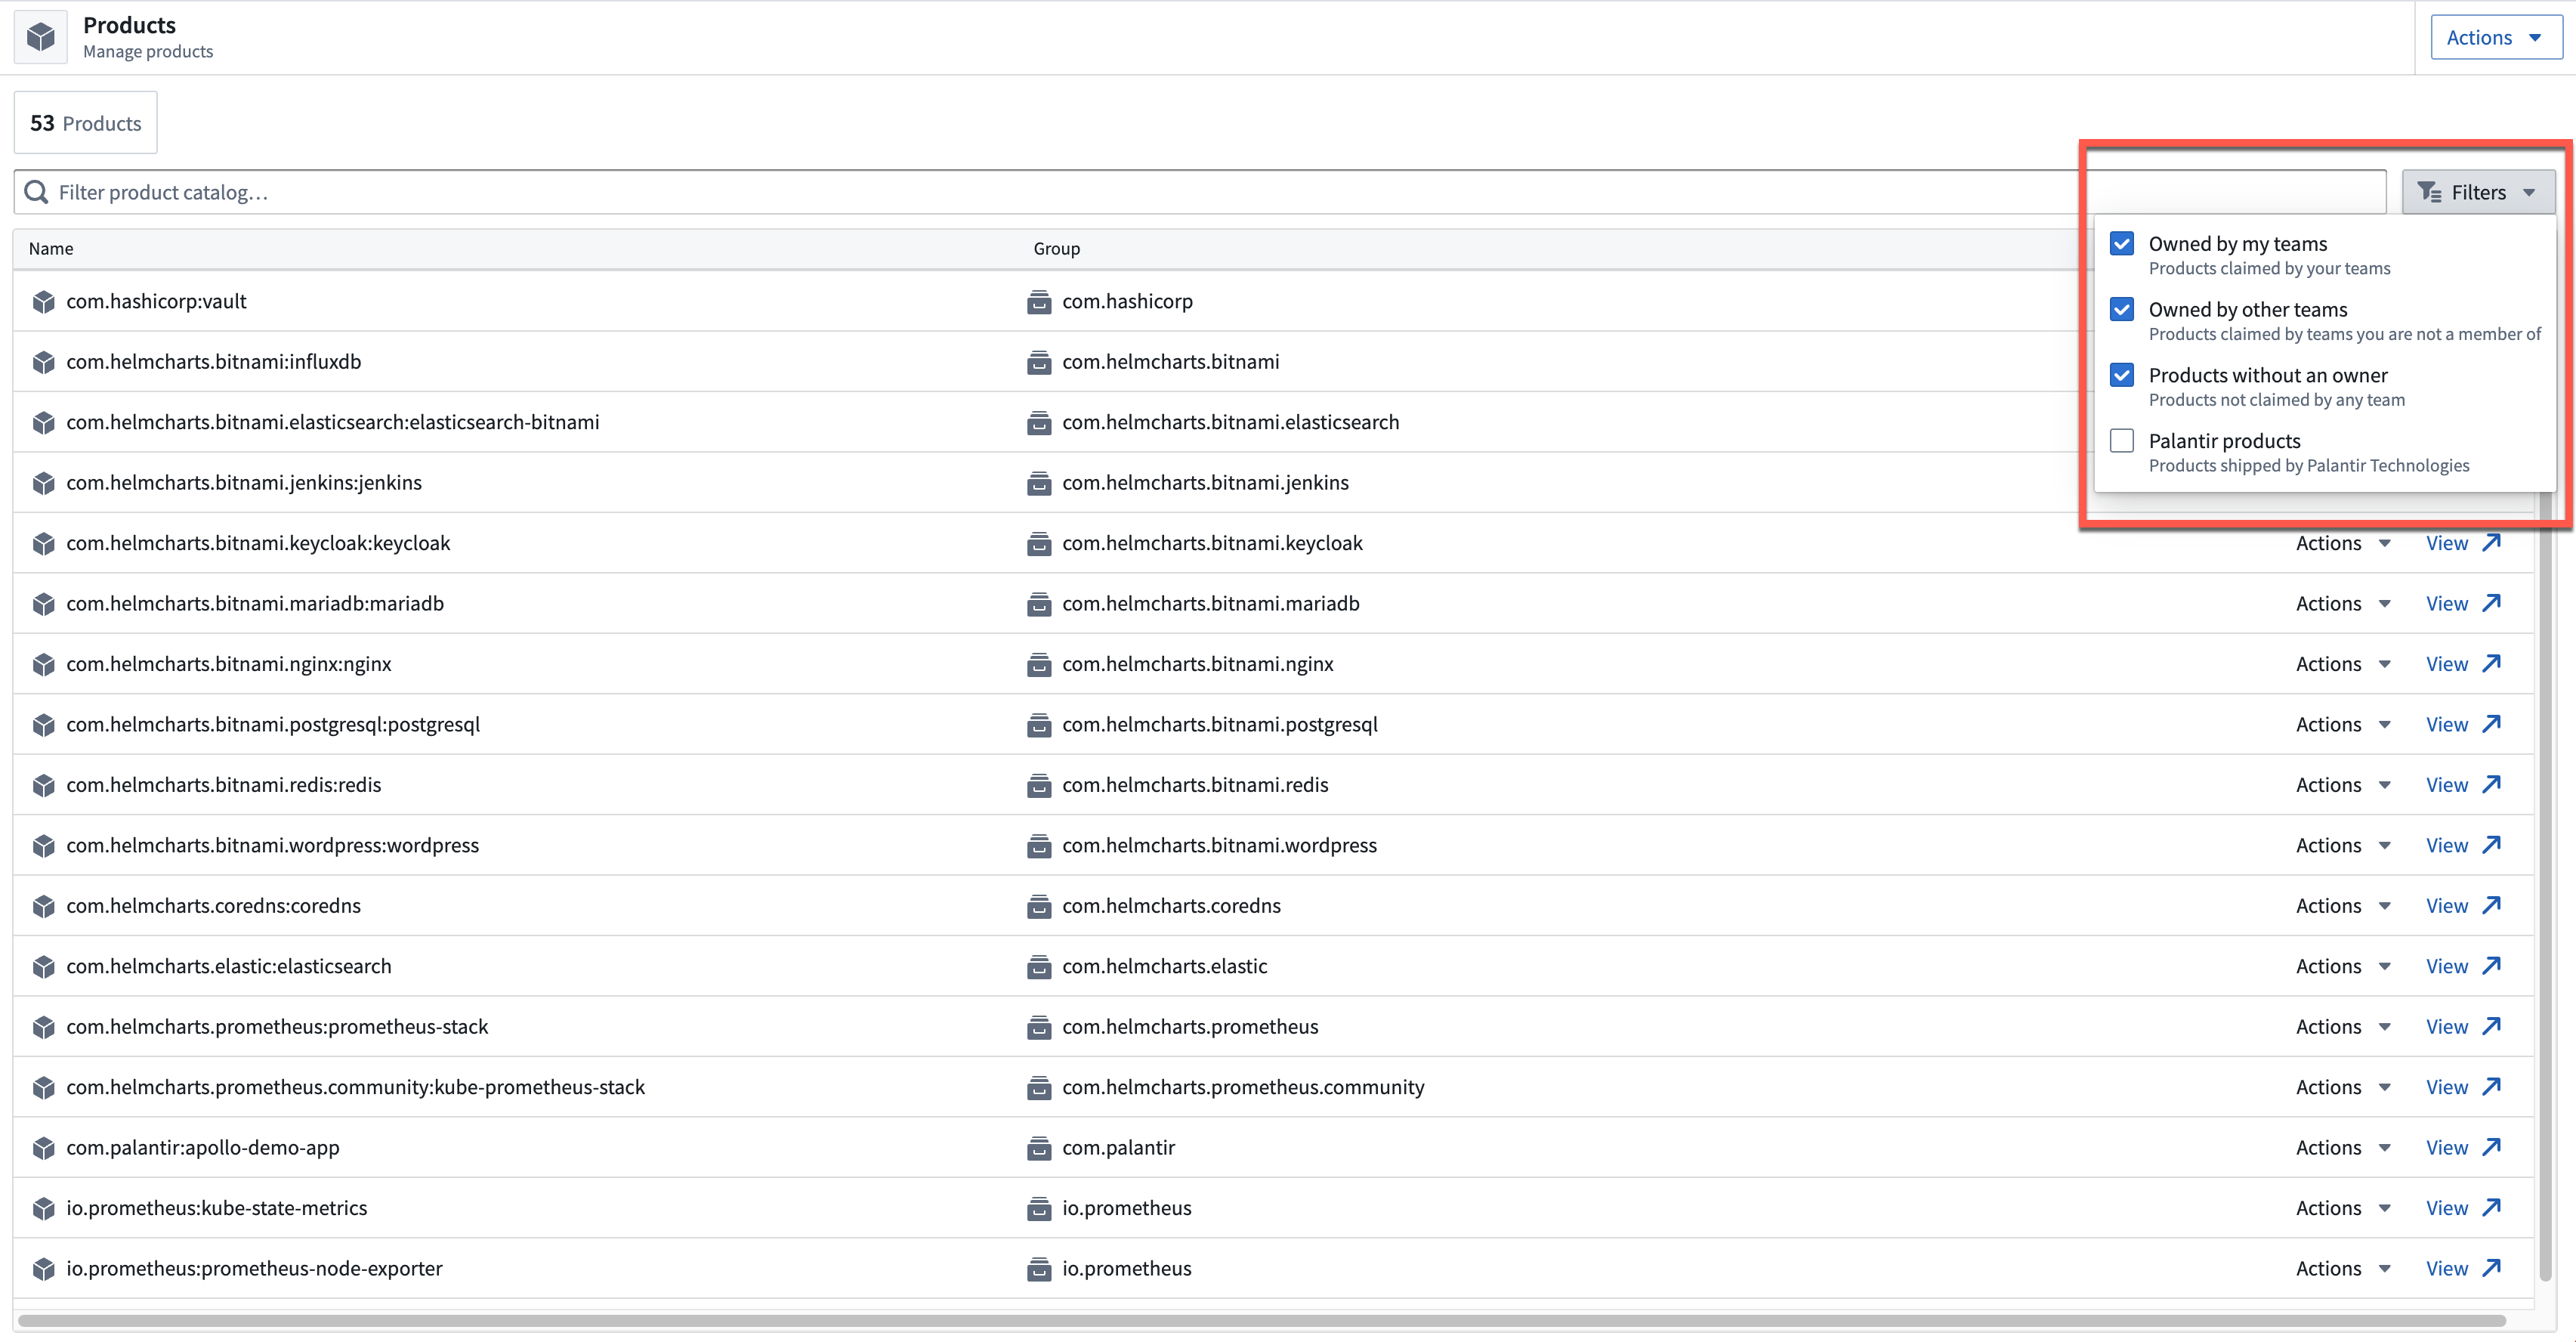Uncheck Products without an owner filter
Viewport: 2576px width, 1342px height.
2121,375
